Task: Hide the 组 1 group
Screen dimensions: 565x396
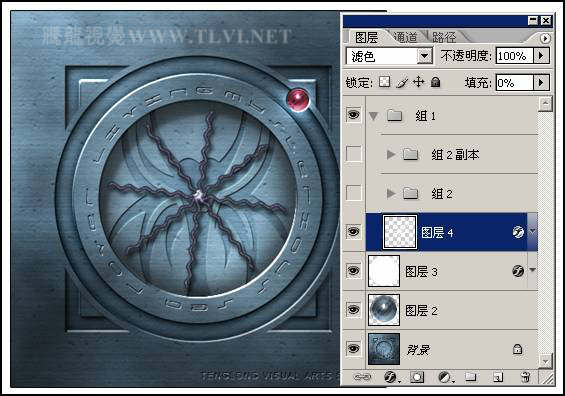Action: coord(353,115)
